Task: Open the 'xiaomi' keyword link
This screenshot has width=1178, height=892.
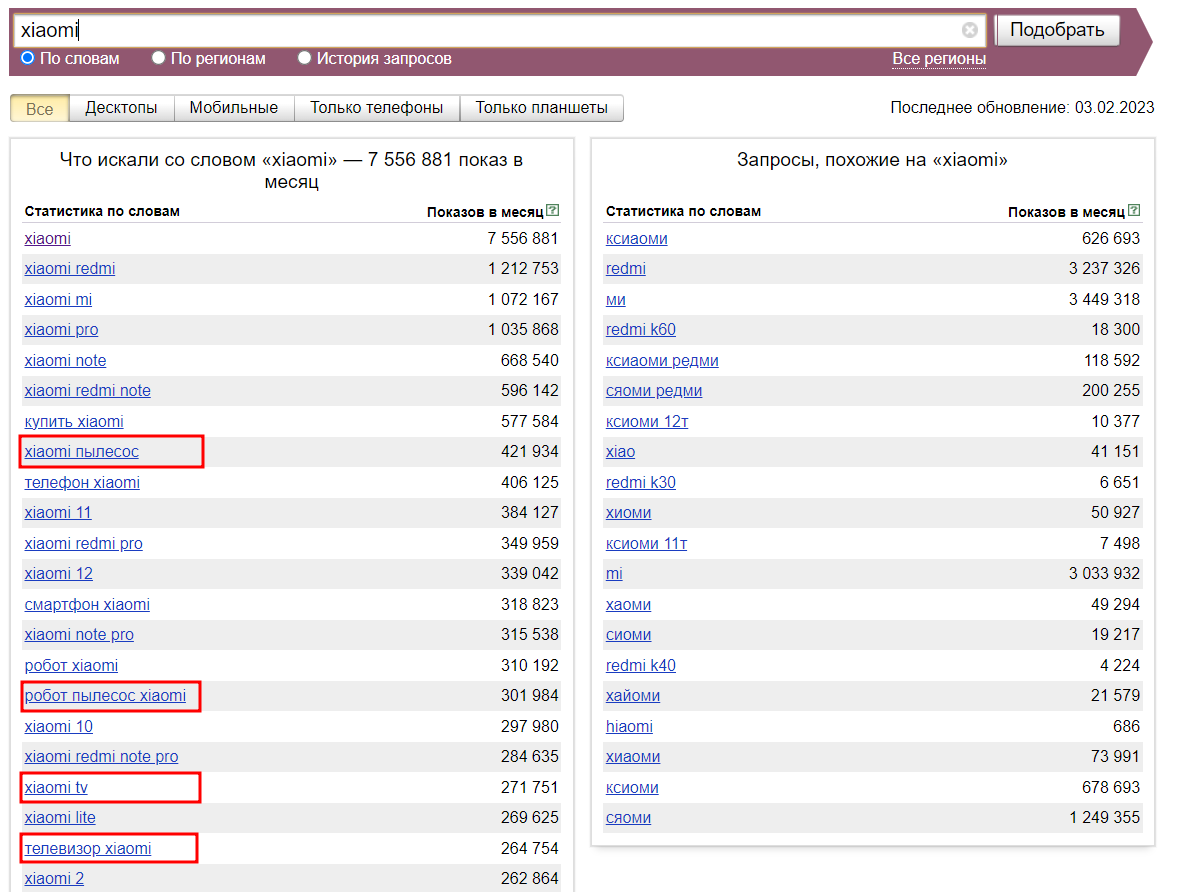Action: pyautogui.click(x=47, y=239)
